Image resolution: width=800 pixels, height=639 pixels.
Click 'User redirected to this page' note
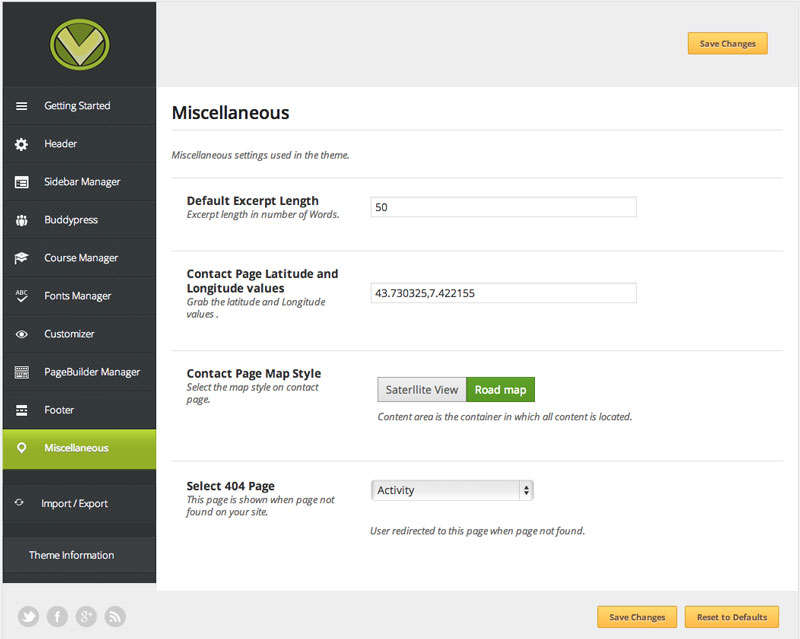(478, 531)
